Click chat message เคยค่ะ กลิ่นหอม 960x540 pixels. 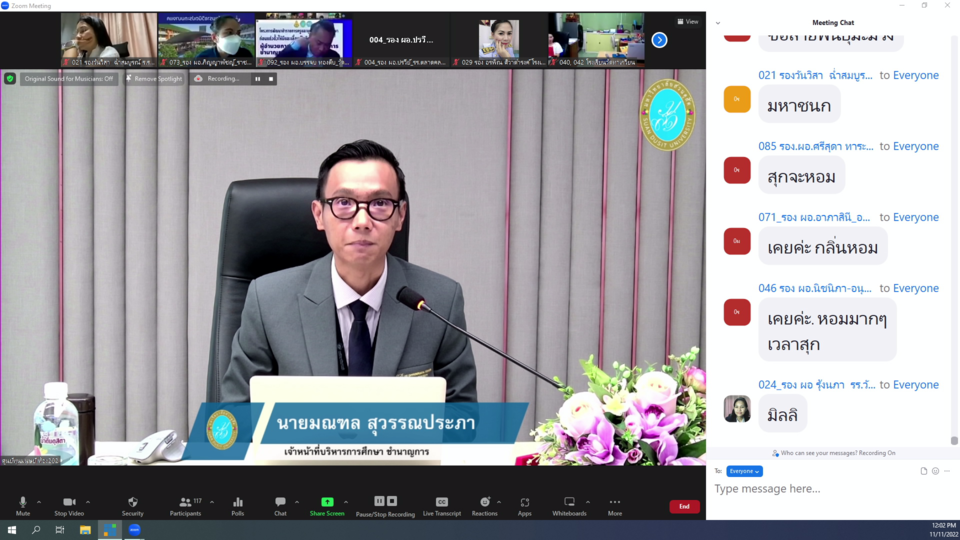pos(823,247)
